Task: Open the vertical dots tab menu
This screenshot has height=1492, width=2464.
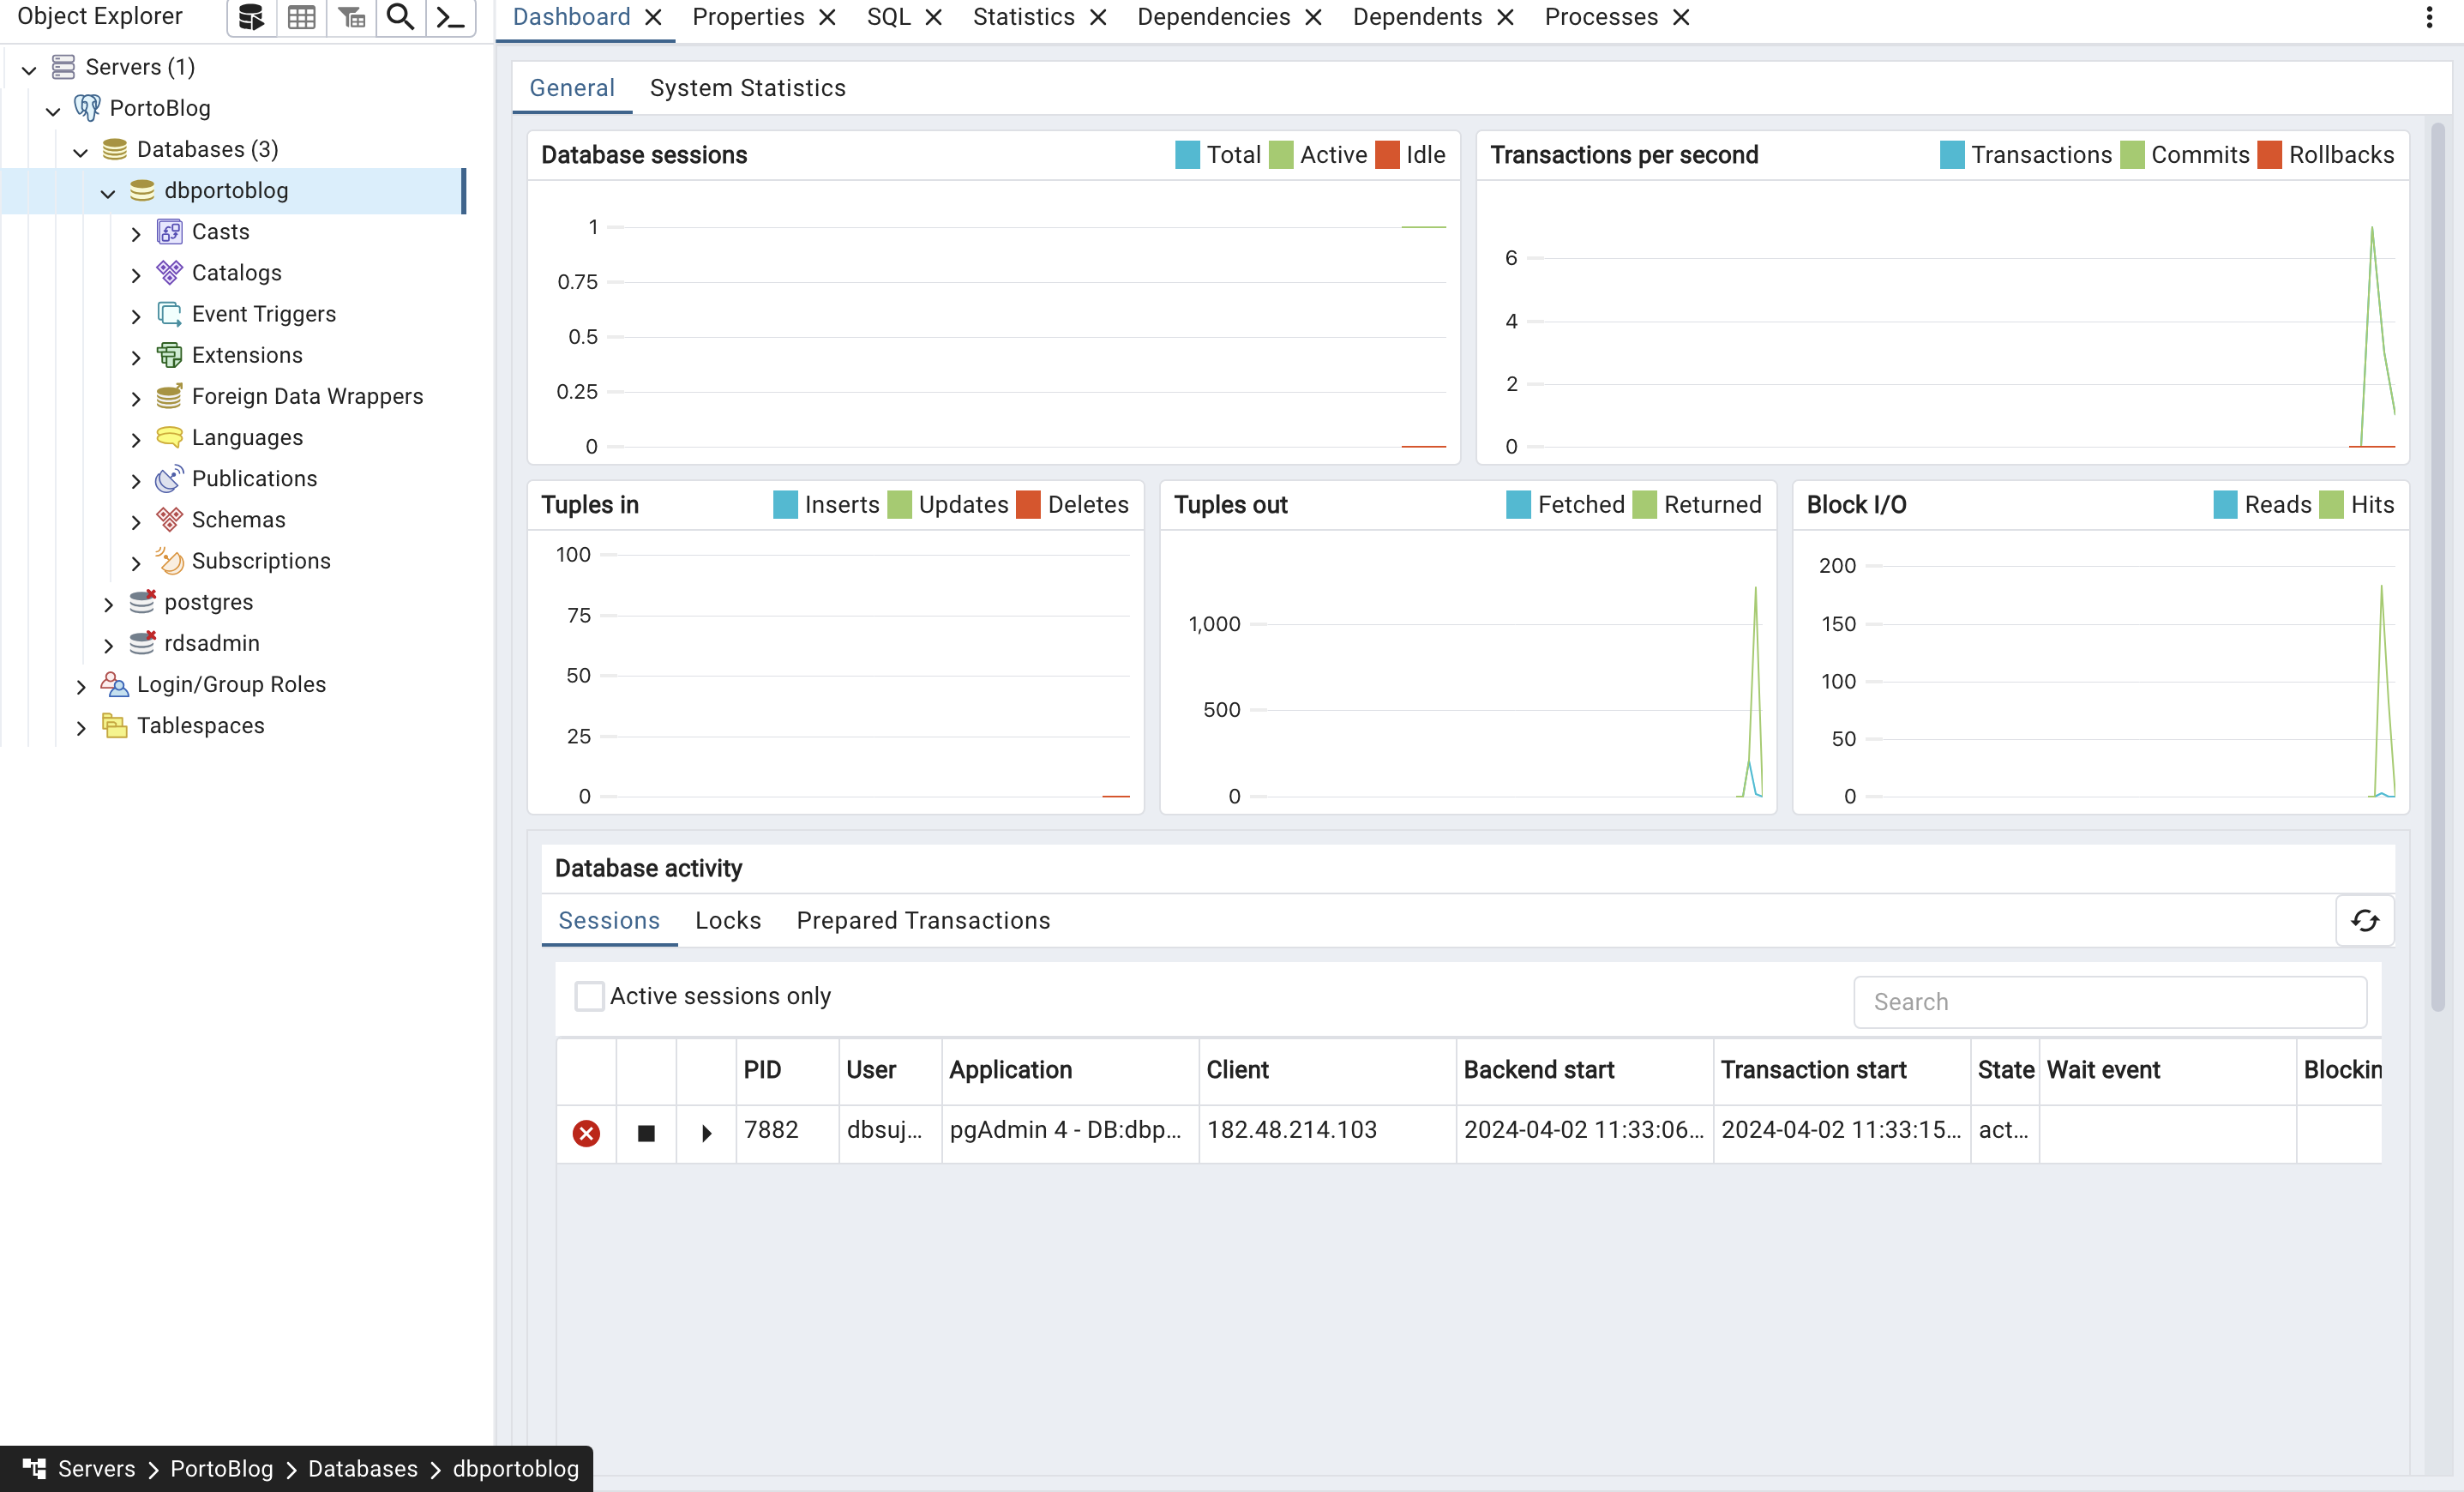Action: coord(2429,17)
